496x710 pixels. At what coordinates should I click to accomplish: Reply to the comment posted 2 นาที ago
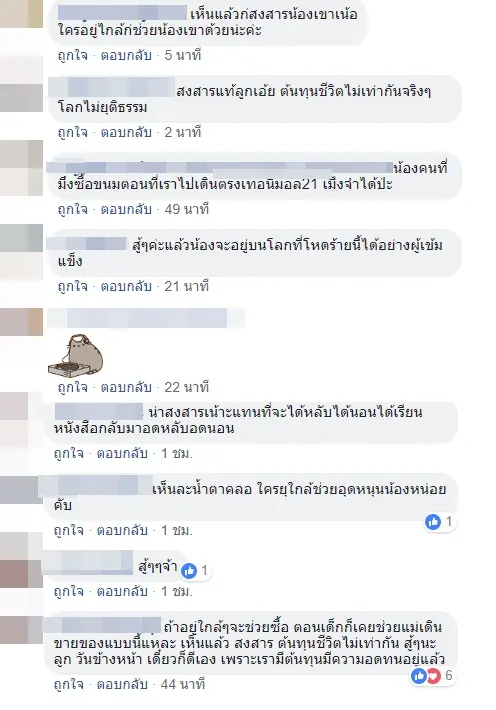pyautogui.click(x=126, y=132)
